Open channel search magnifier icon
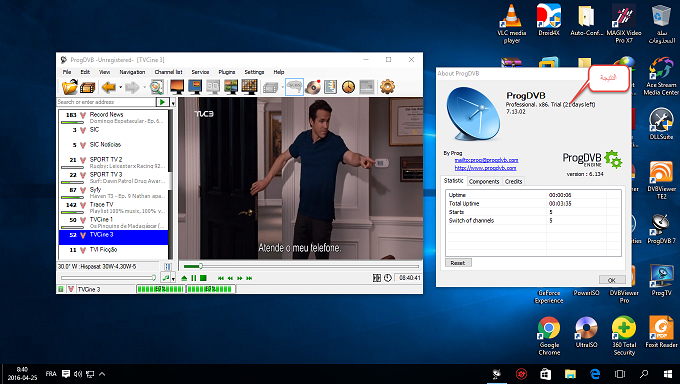This screenshot has height=384, width=680. 156,87
